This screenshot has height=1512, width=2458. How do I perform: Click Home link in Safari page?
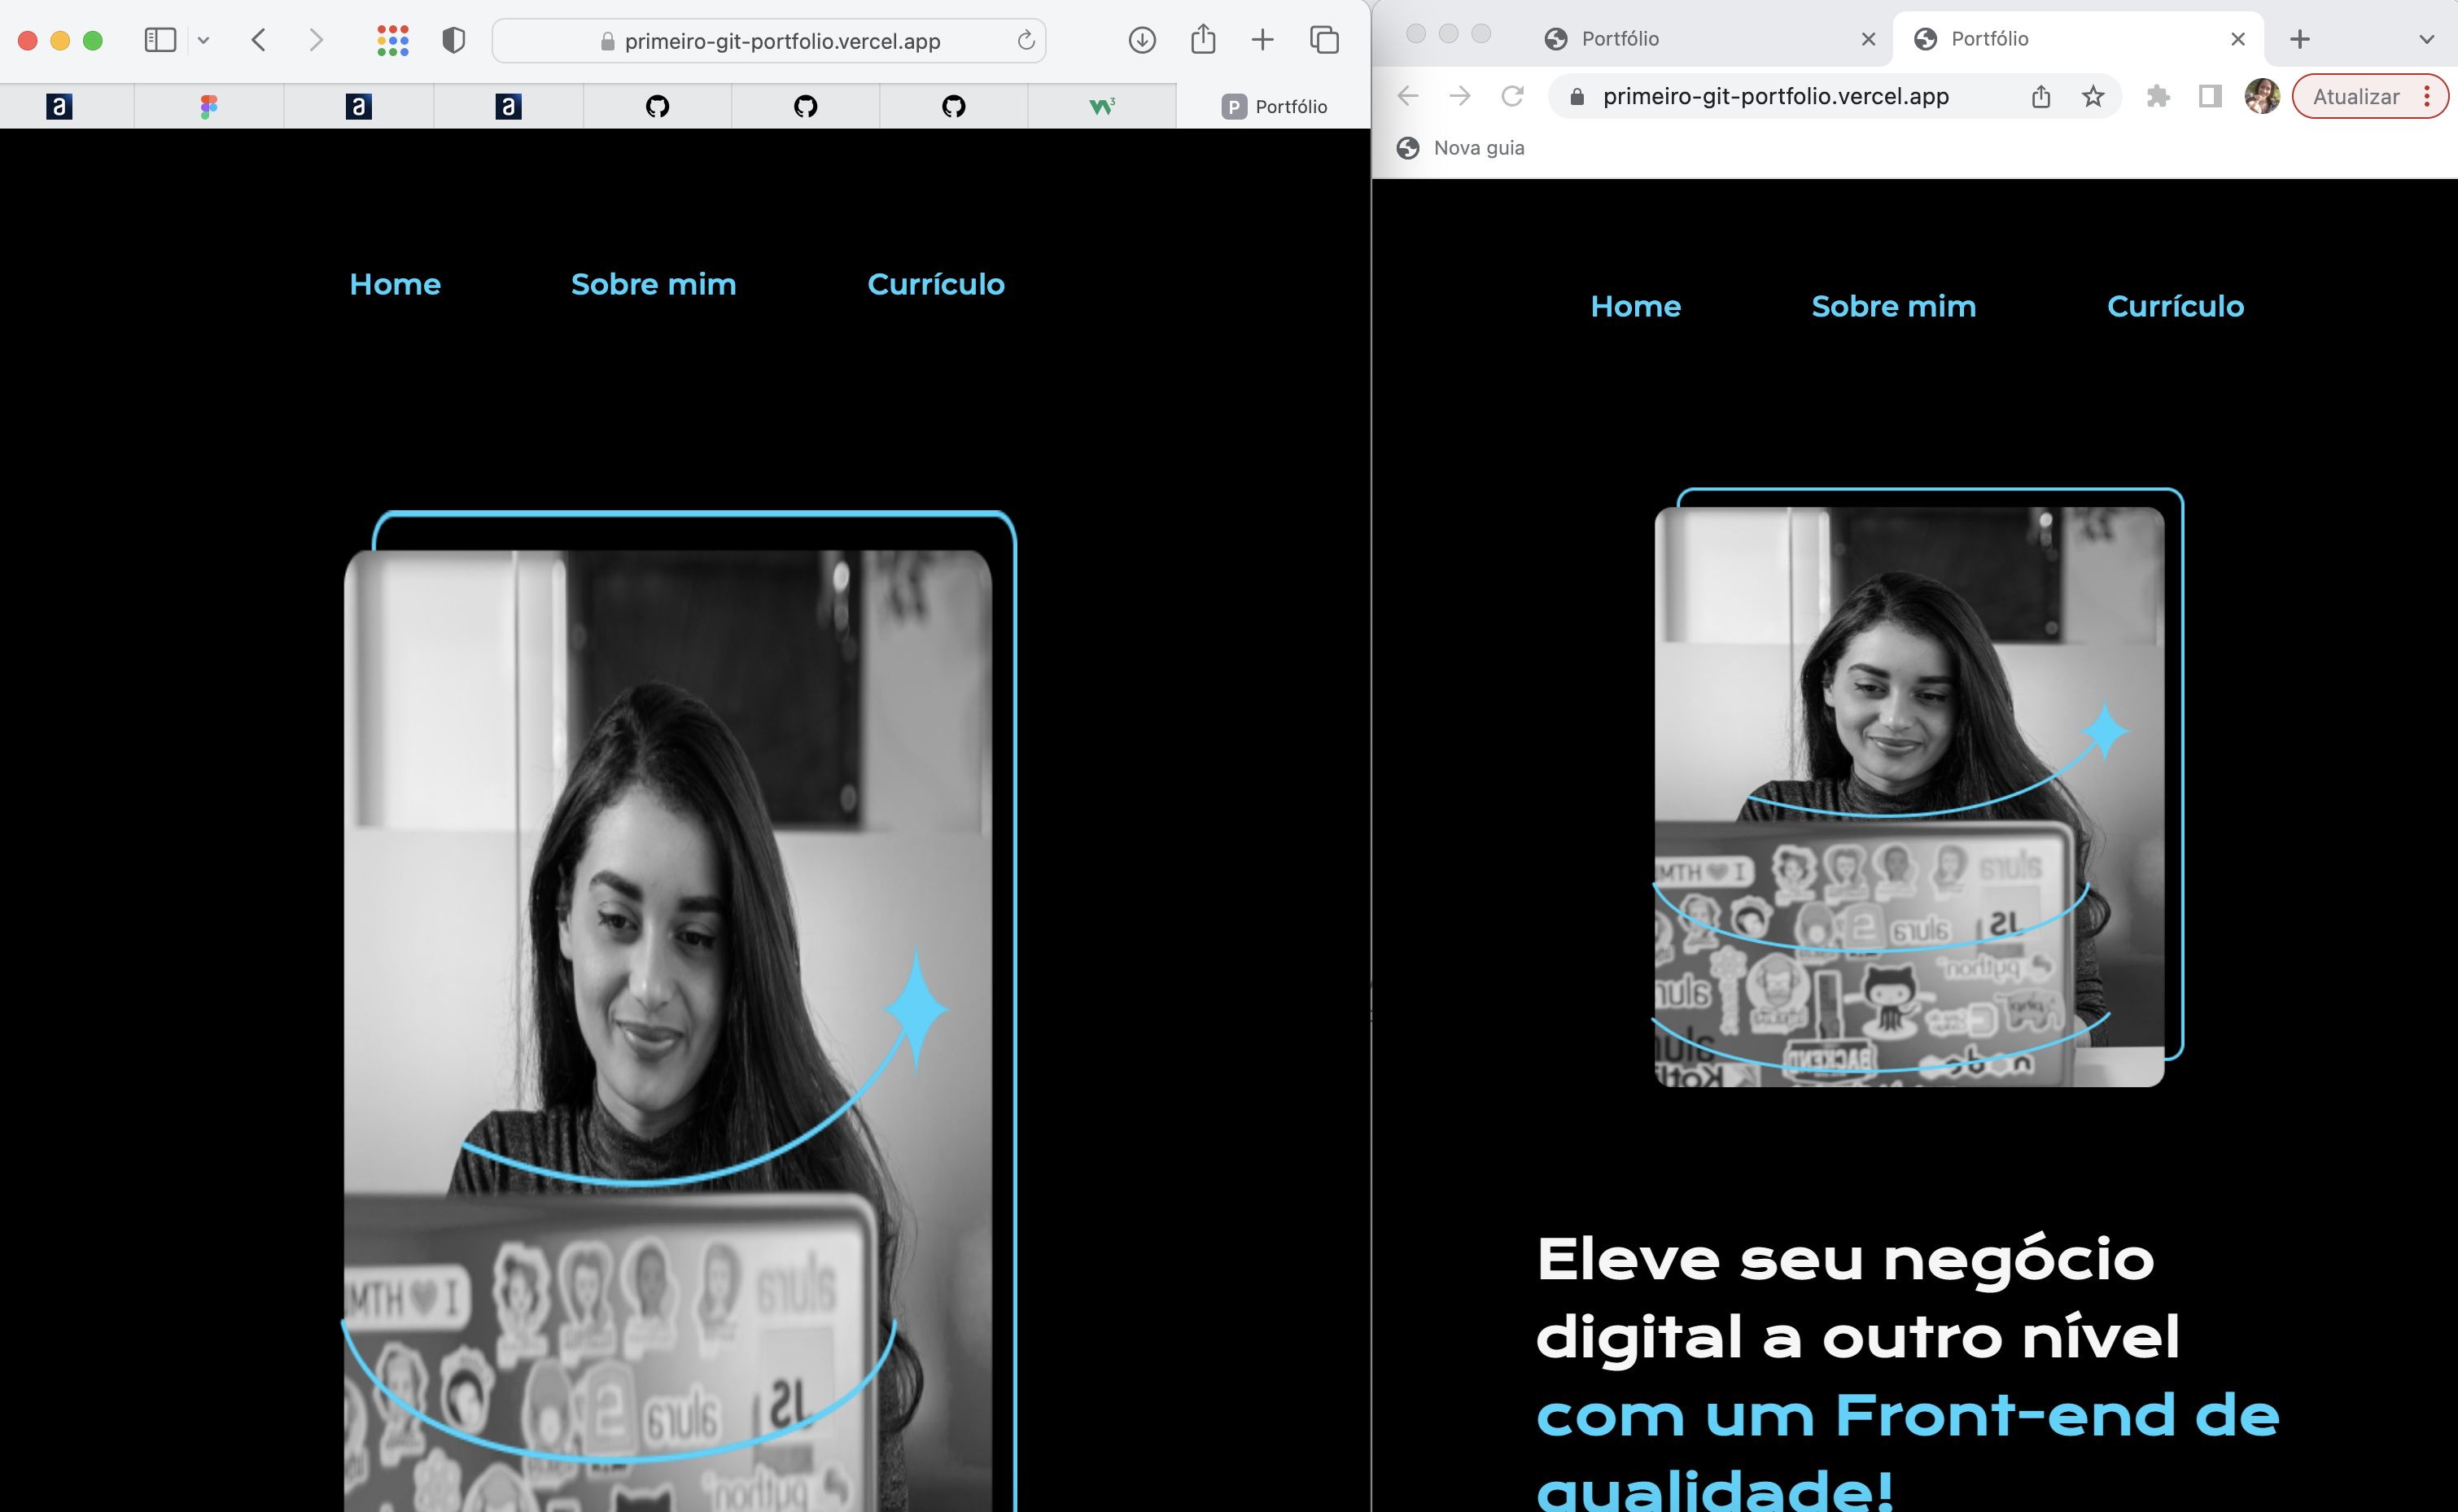point(395,284)
